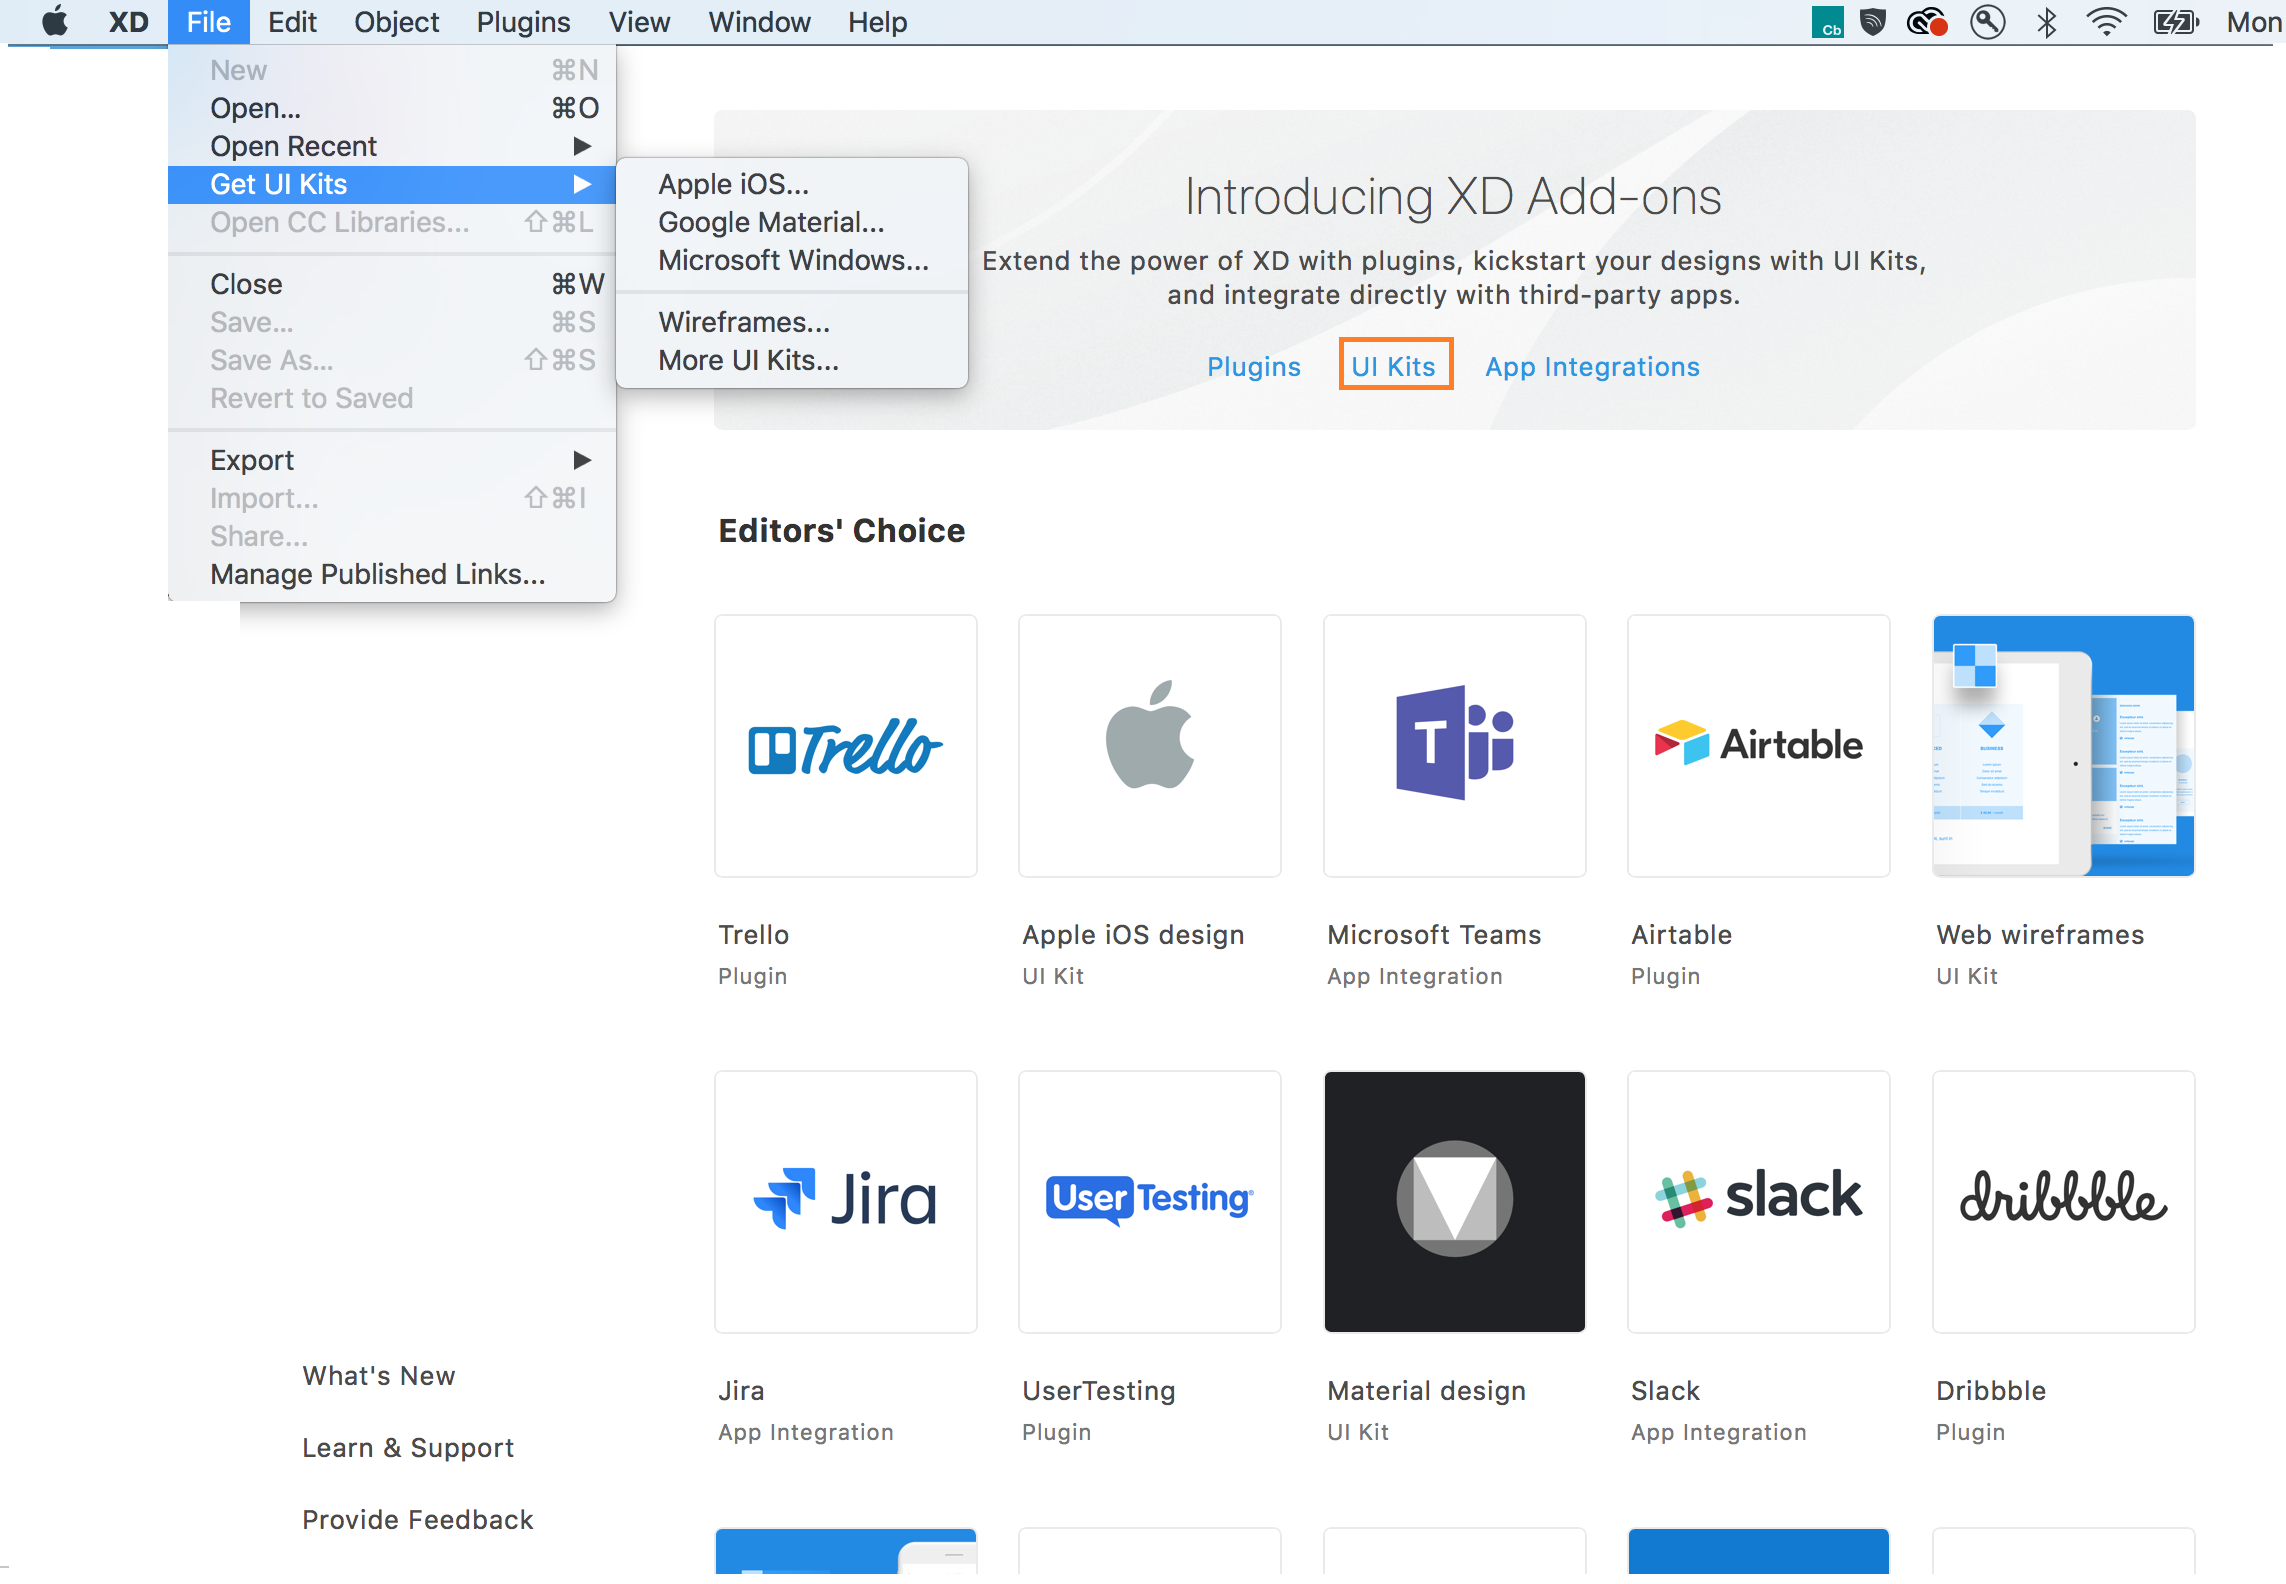Select Wireframes... from submenu
The image size is (2286, 1584).
point(792,322)
